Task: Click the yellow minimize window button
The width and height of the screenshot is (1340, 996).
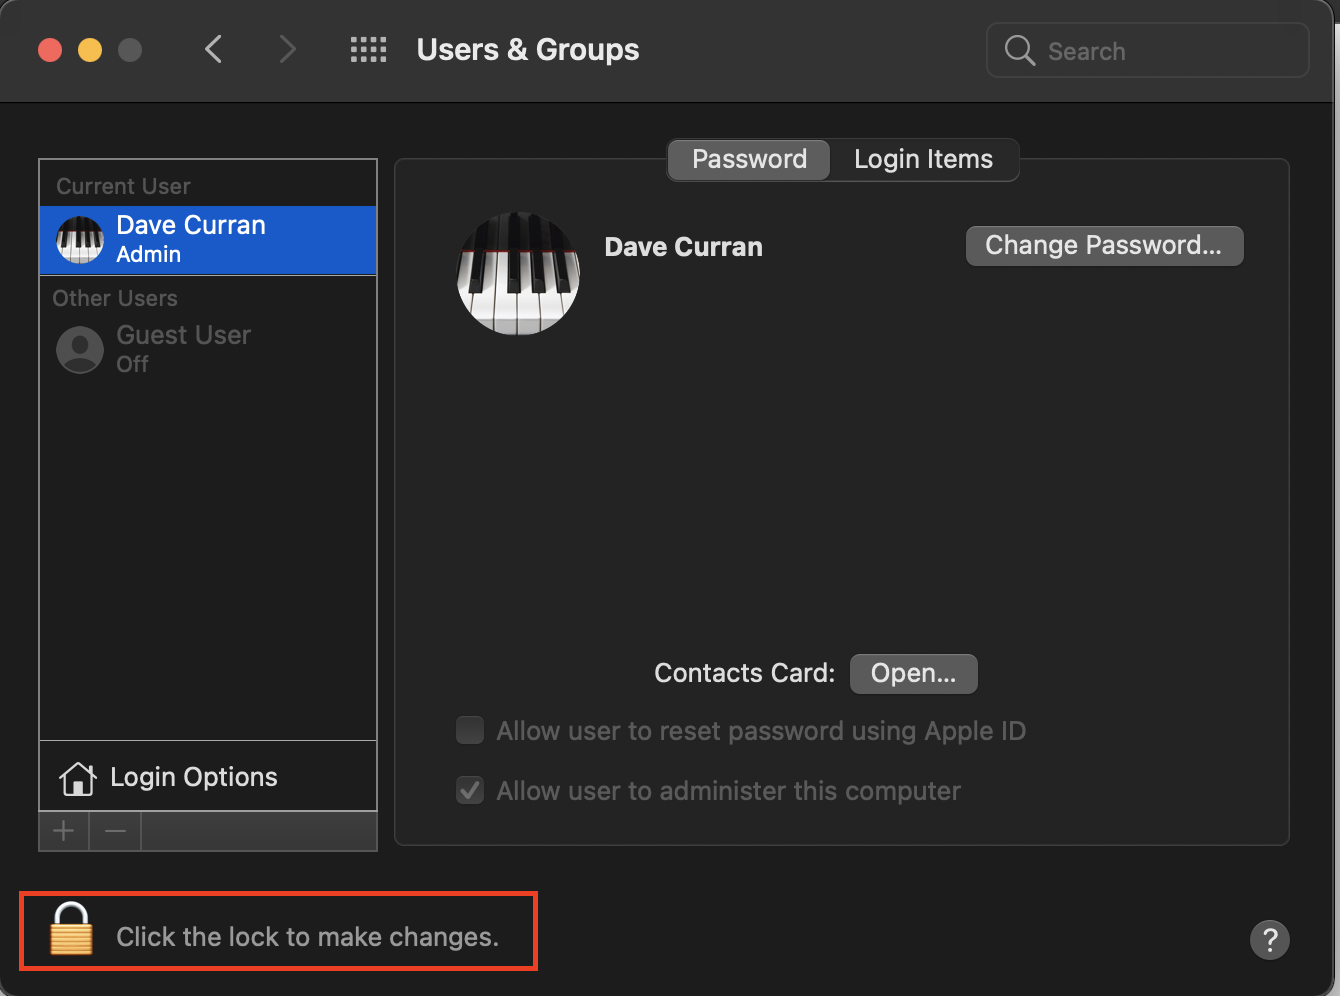Action: (90, 50)
